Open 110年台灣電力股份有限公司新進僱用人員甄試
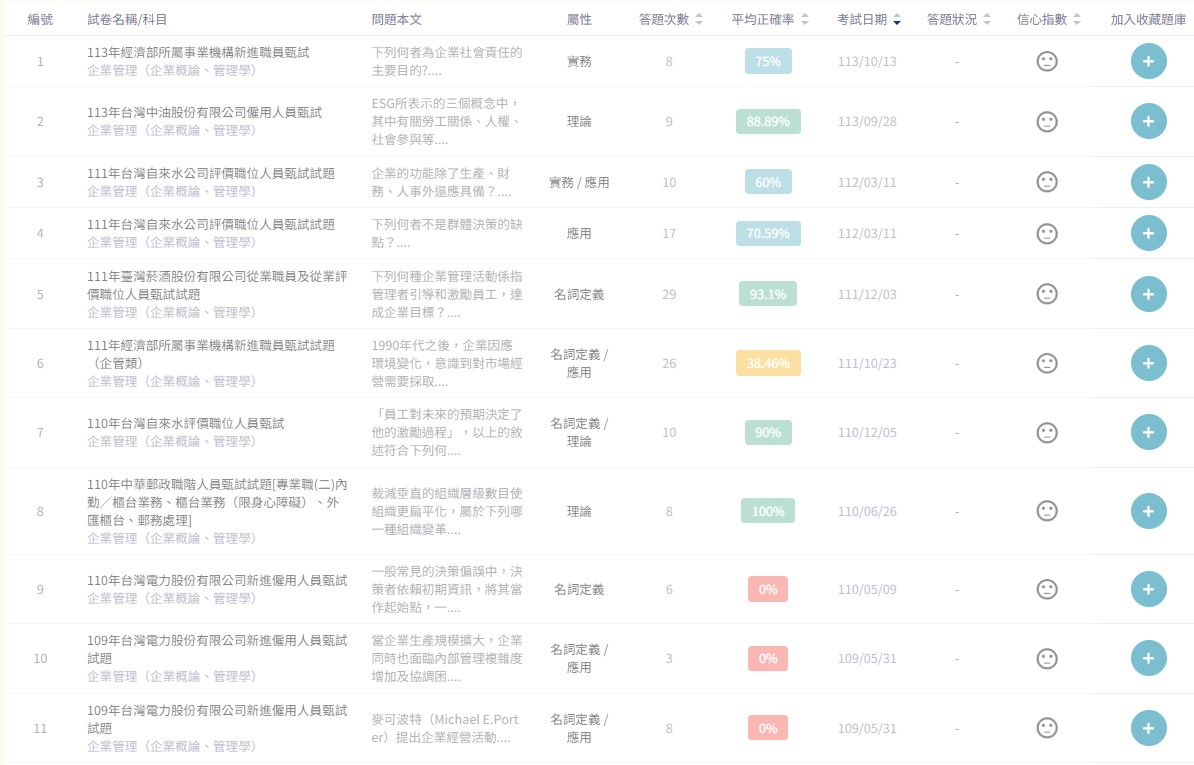Viewport: 1194px width, 765px height. pyautogui.click(x=217, y=580)
